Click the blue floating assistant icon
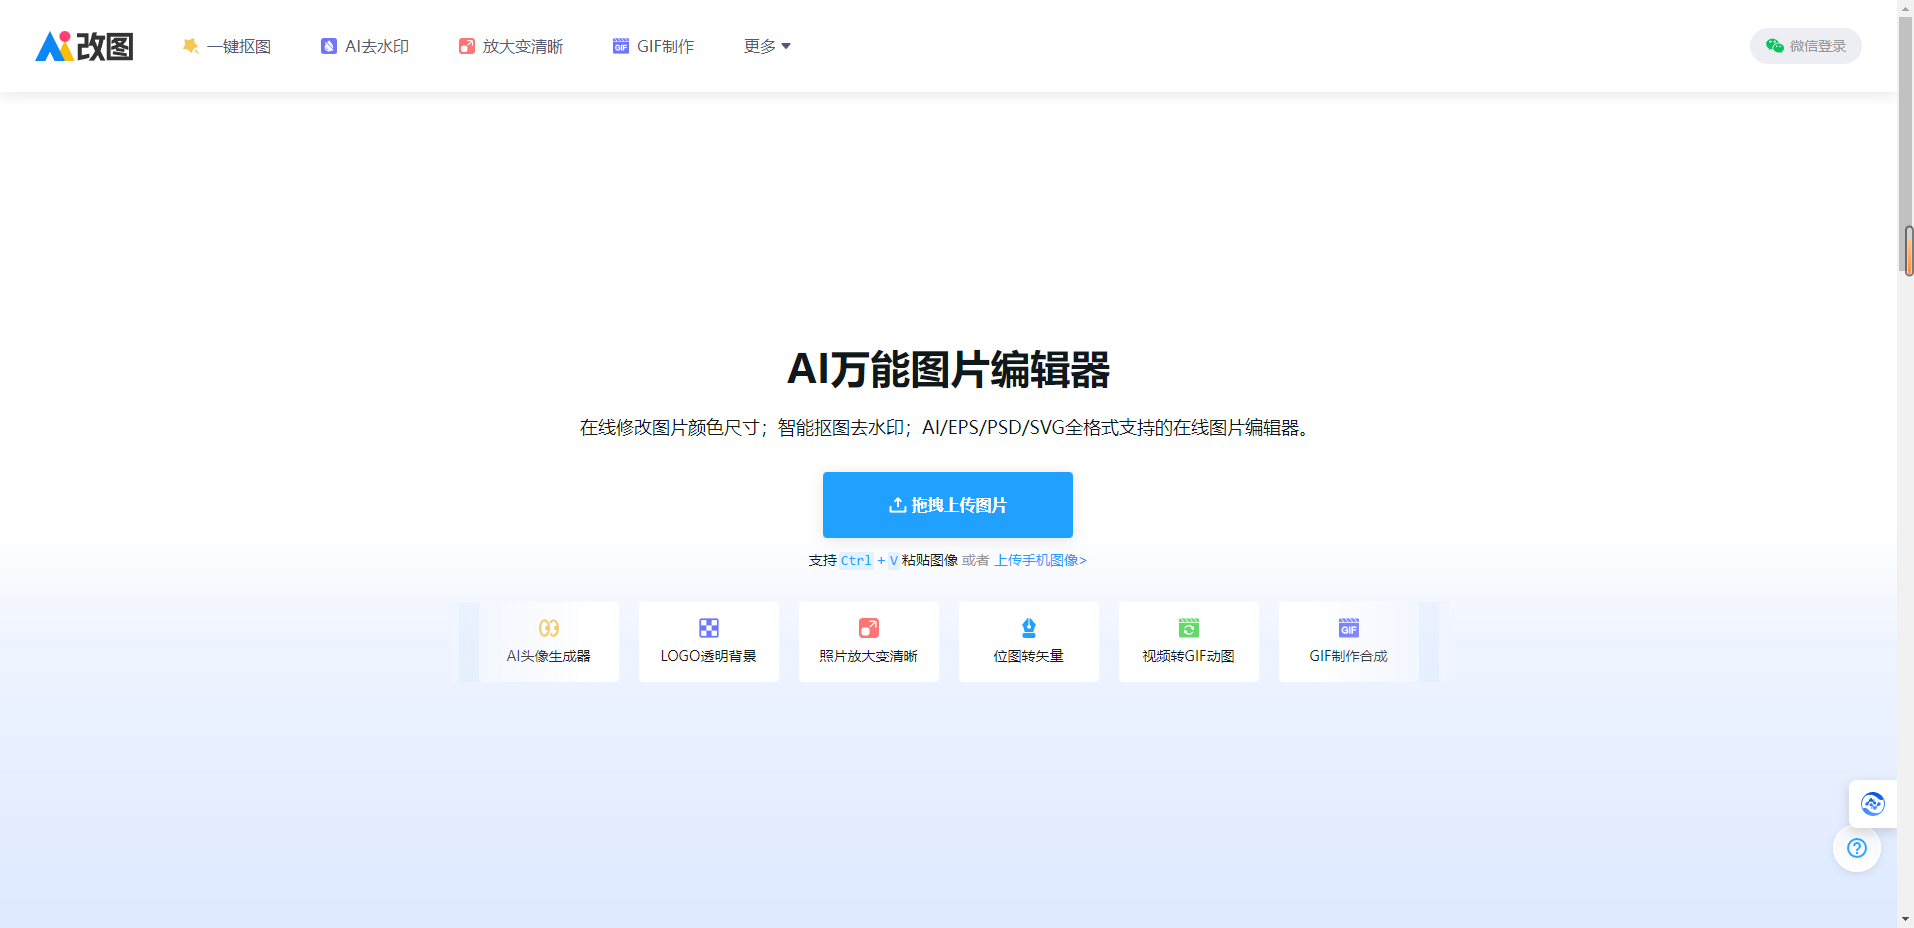 coord(1873,803)
